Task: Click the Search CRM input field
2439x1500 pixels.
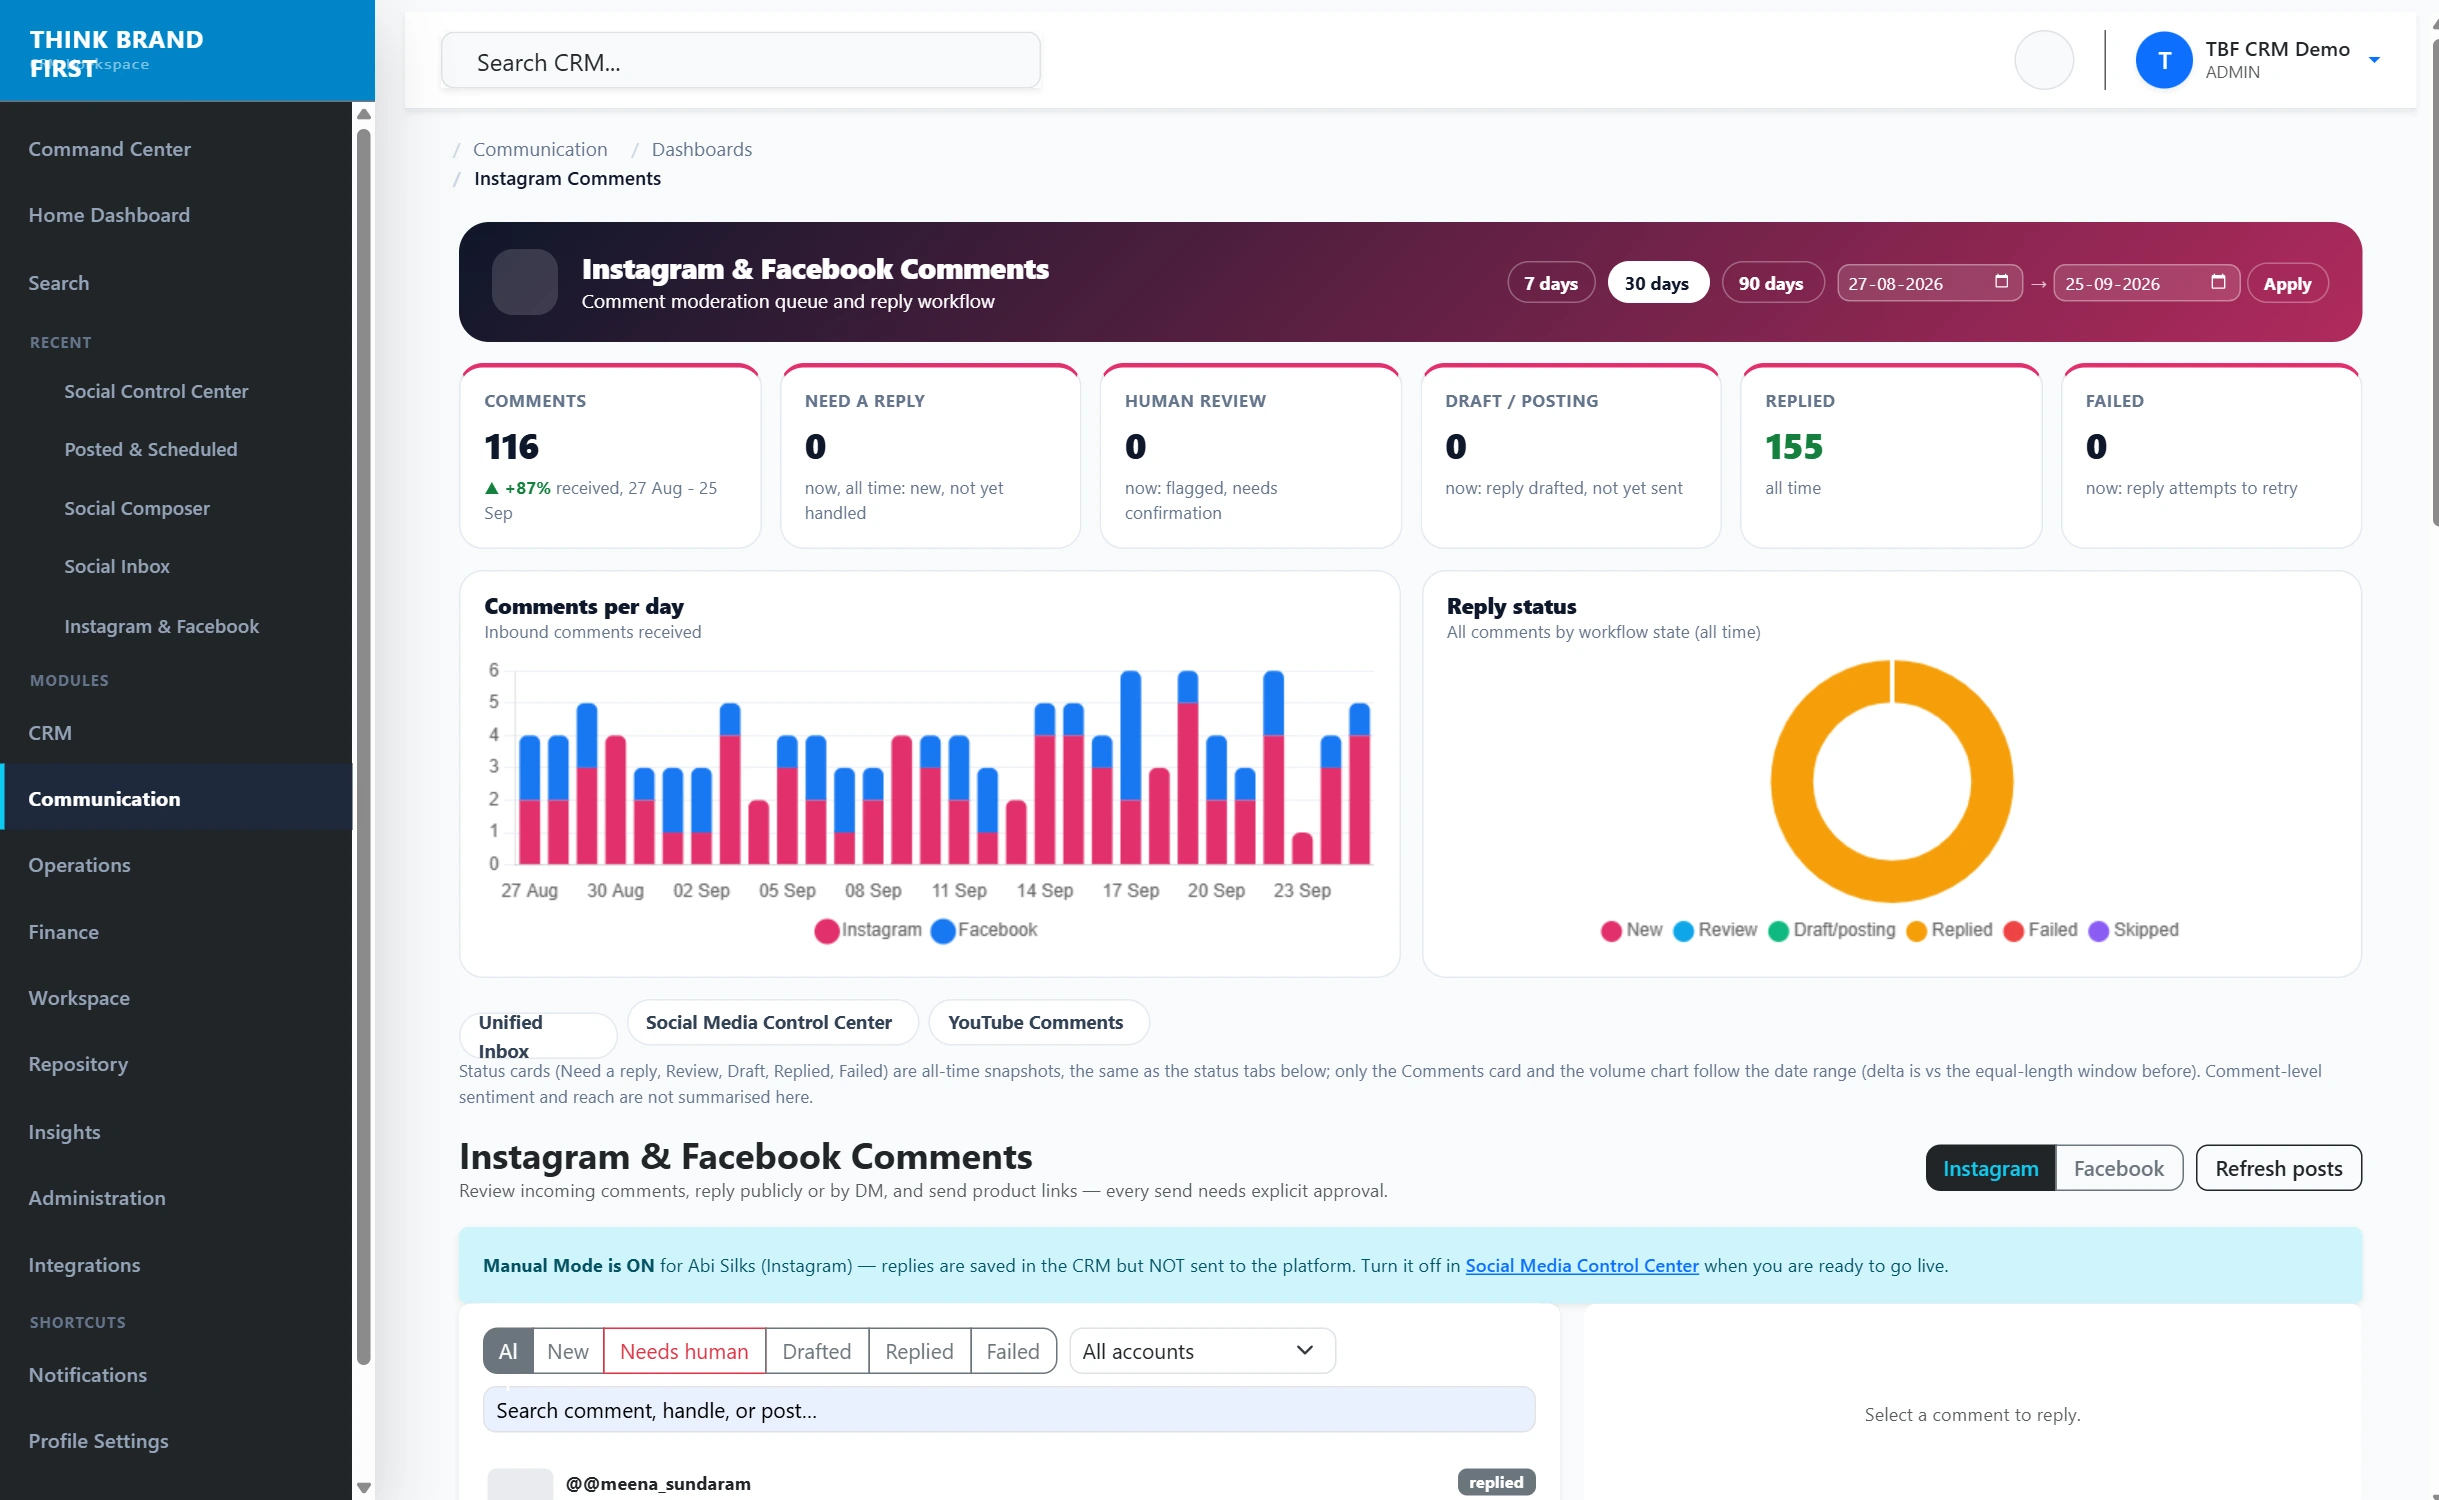Action: pyautogui.click(x=740, y=62)
